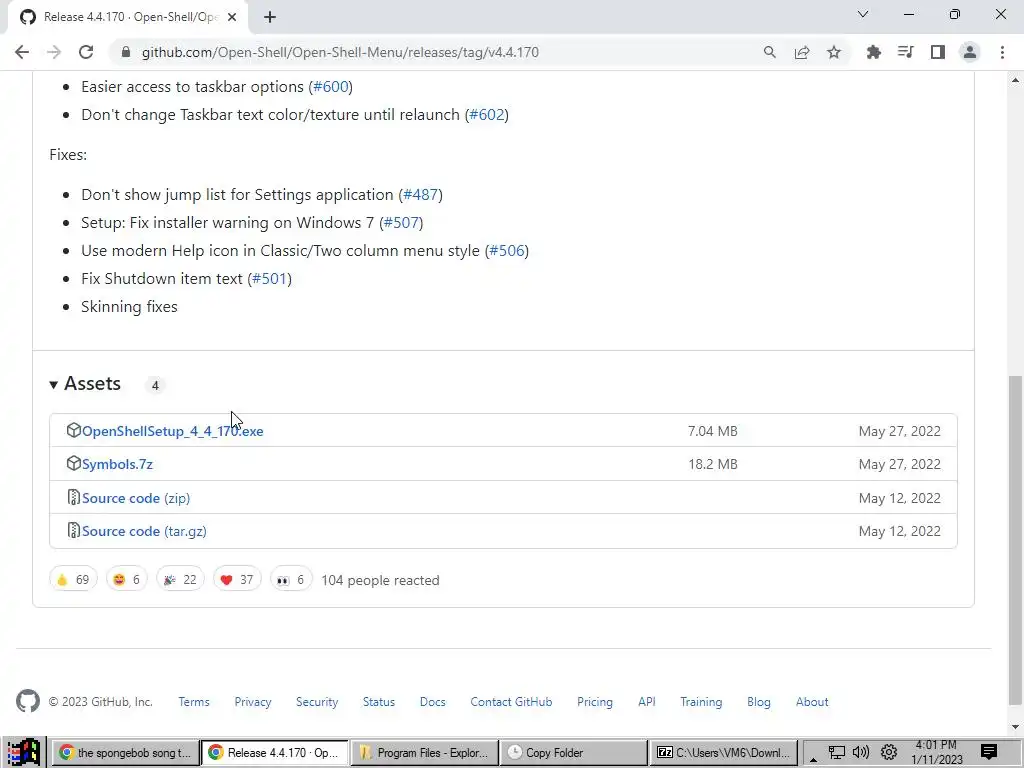Open the Training footer link
Viewport: 1024px width, 768px height.
pos(701,701)
